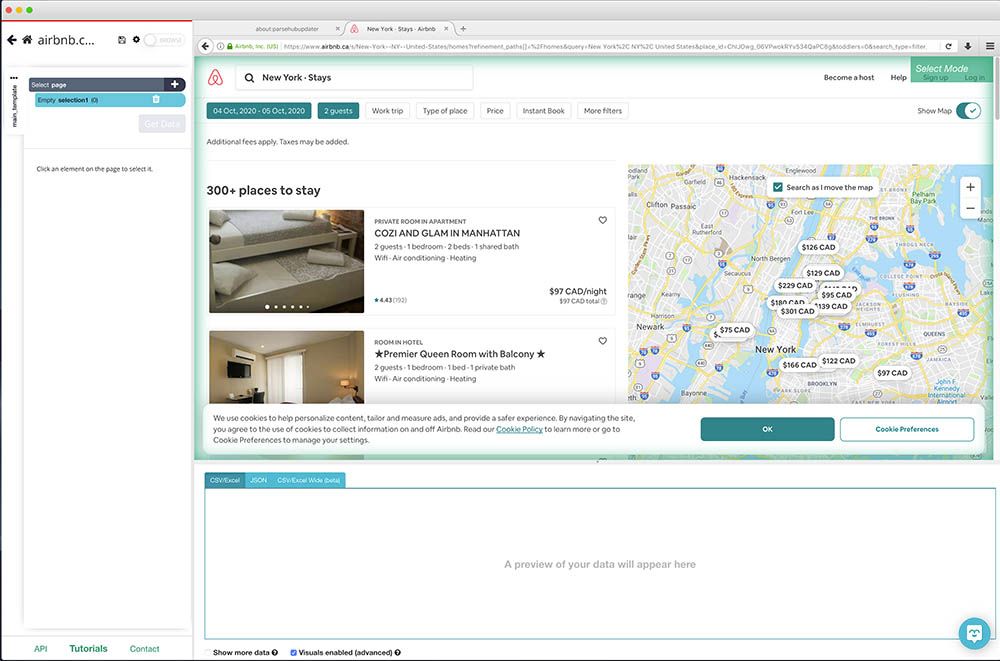
Task: Select the $166 CAD map marker
Action: click(x=799, y=365)
